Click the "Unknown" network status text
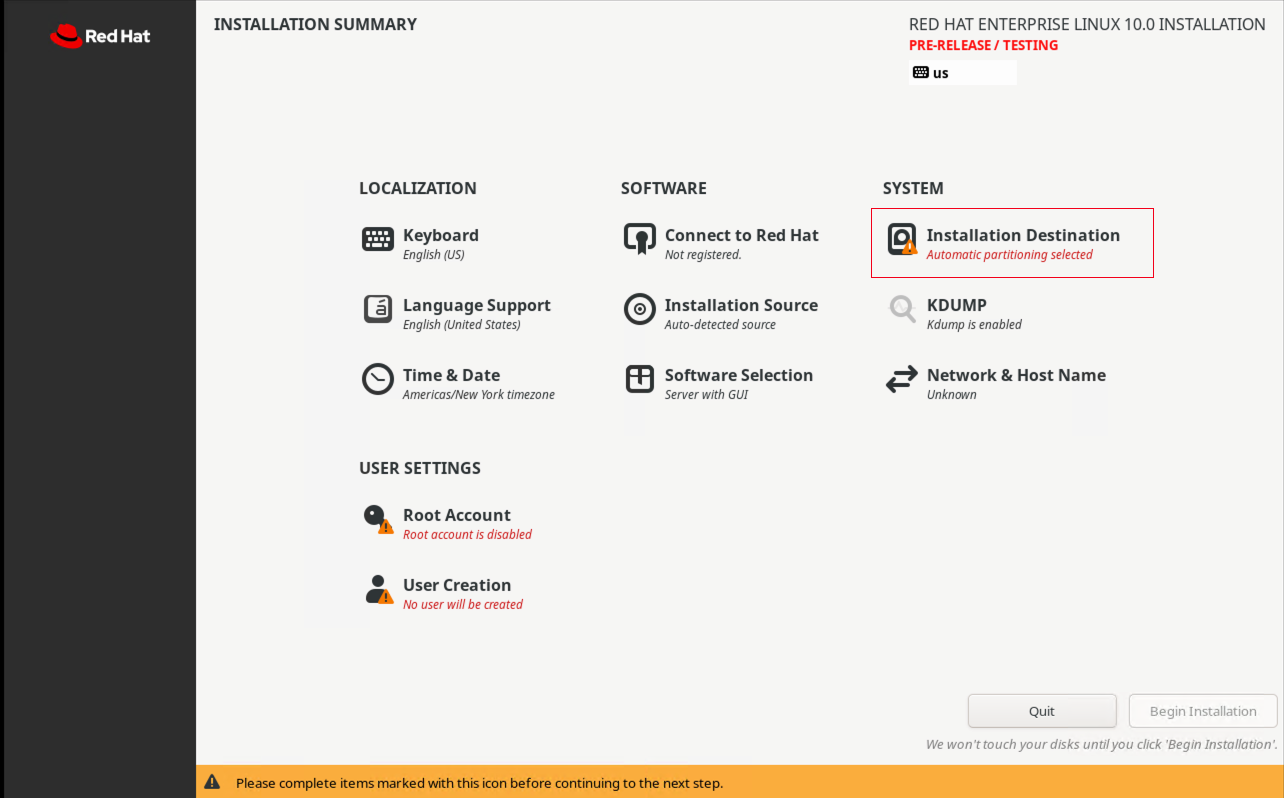1284x798 pixels. click(952, 395)
